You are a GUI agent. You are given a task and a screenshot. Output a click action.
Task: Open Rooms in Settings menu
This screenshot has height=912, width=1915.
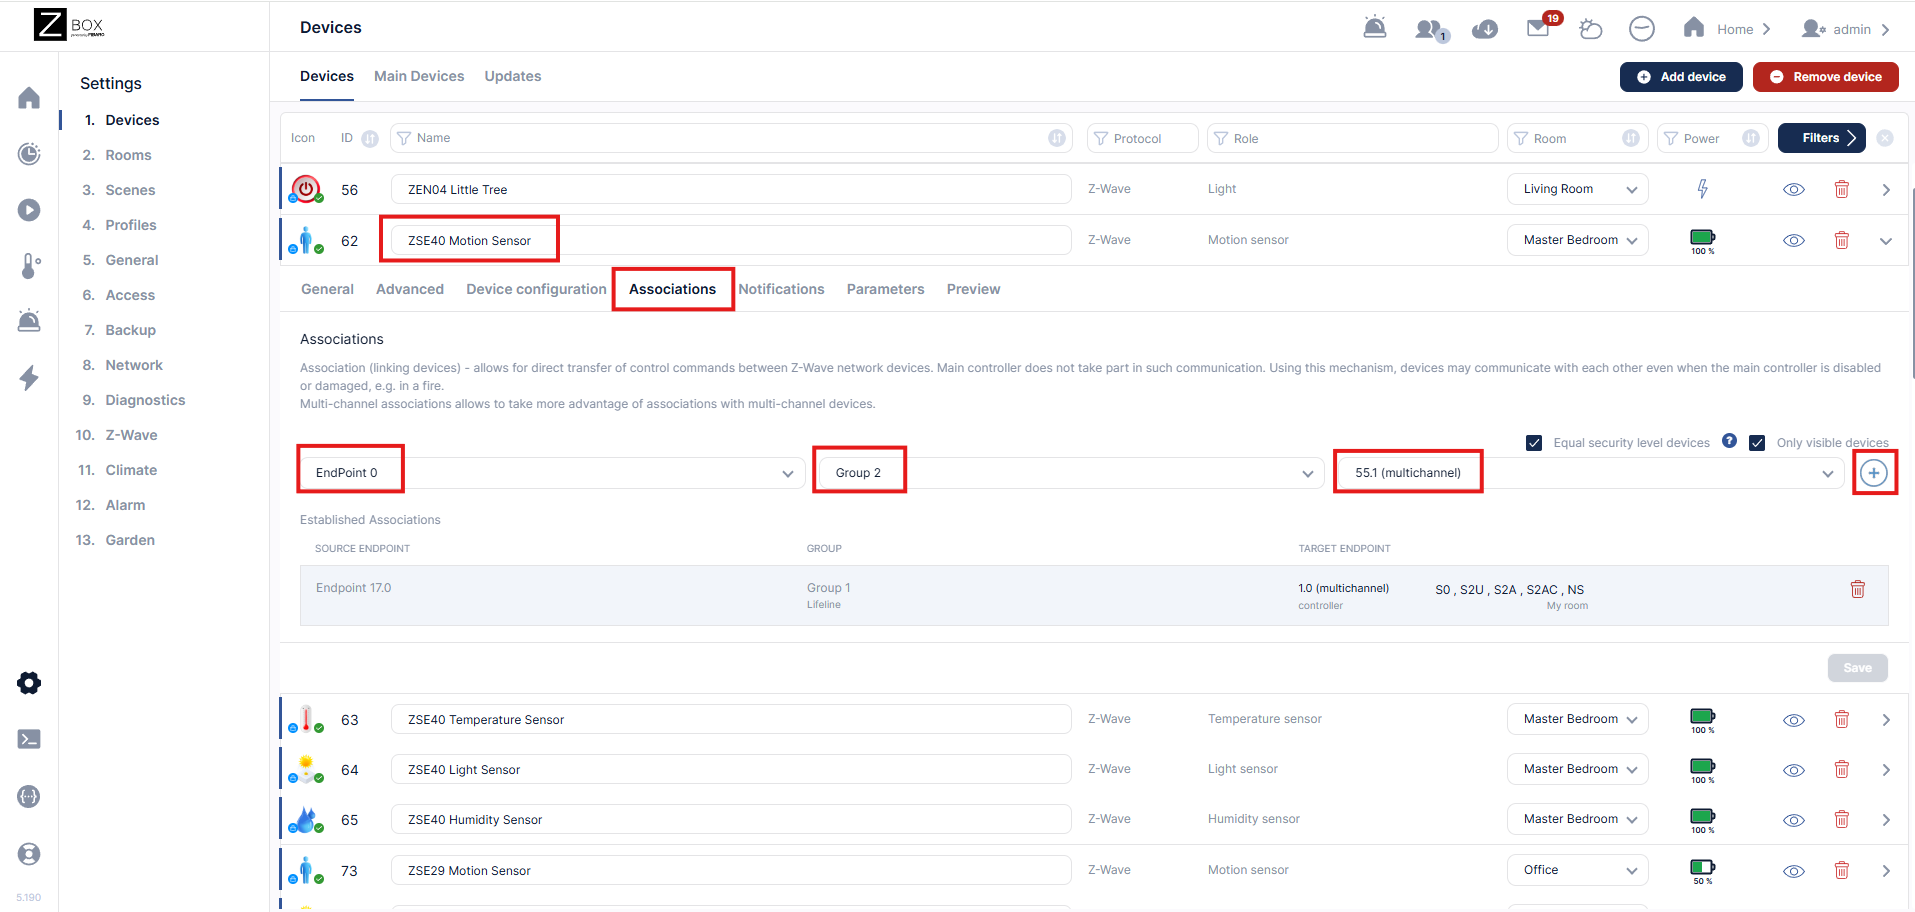[128, 155]
